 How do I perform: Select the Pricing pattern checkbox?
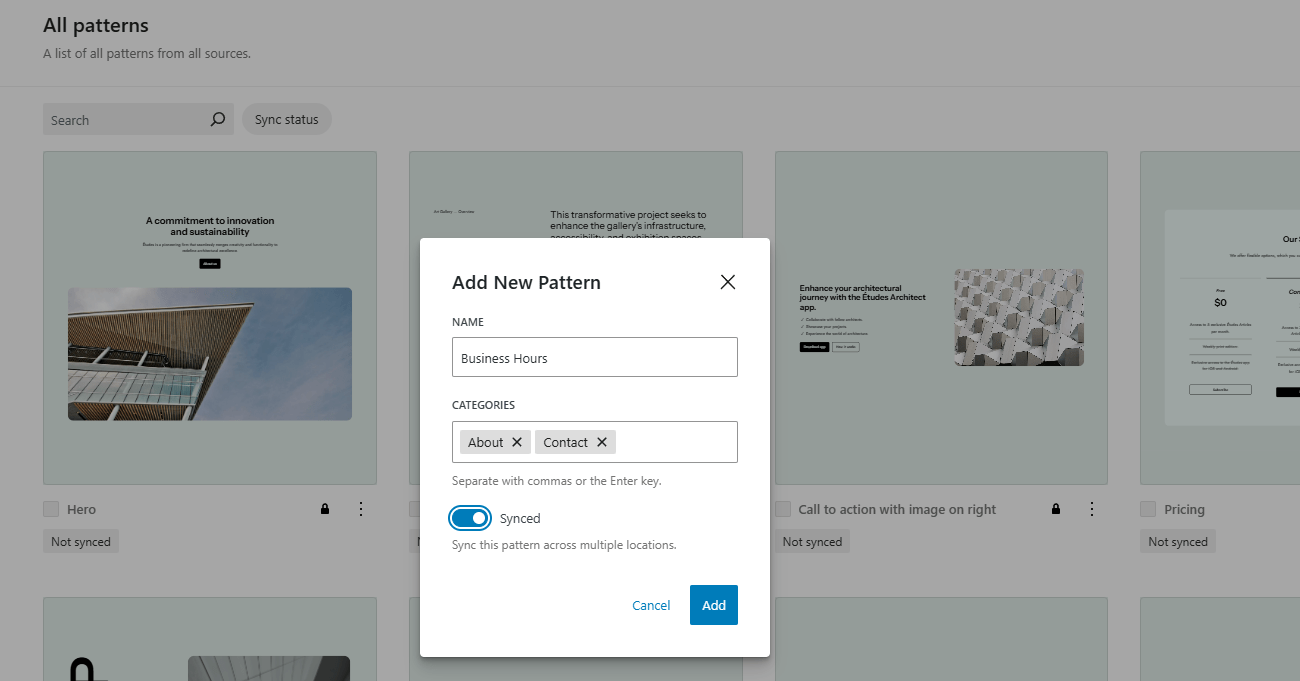coord(1147,509)
